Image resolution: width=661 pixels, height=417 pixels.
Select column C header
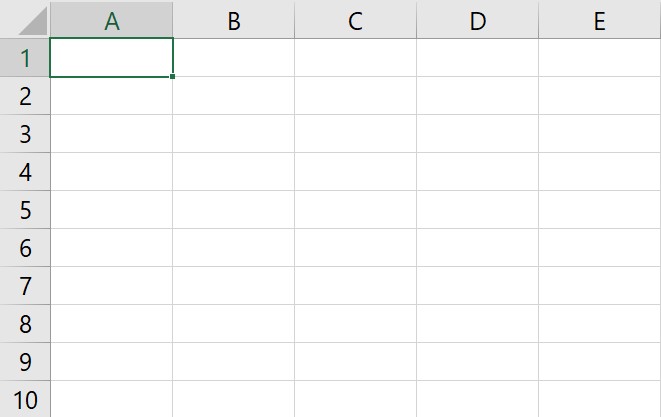click(355, 19)
